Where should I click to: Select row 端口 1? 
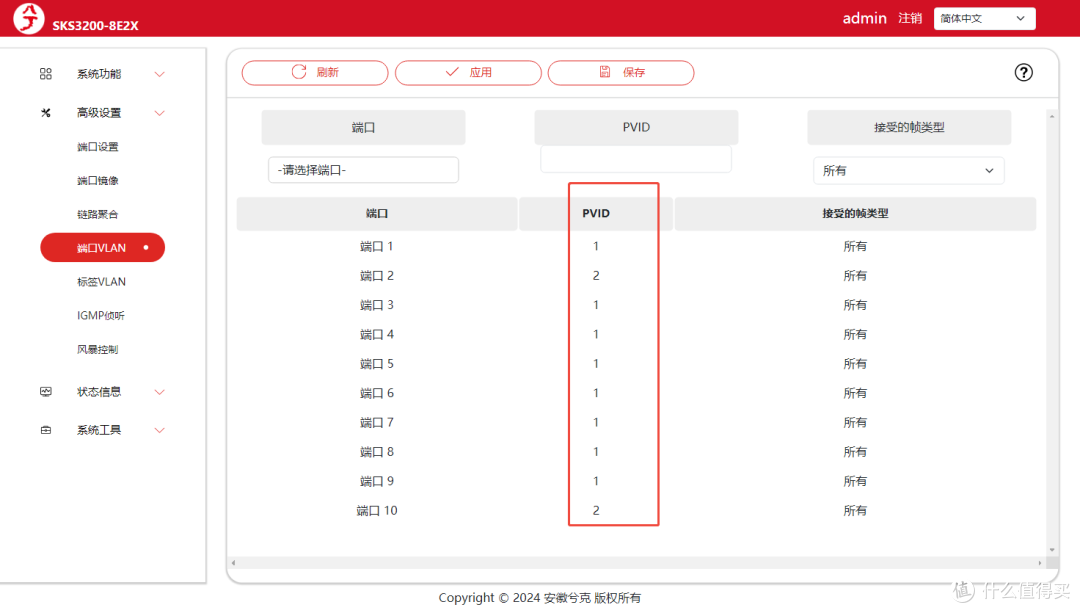tap(636, 247)
